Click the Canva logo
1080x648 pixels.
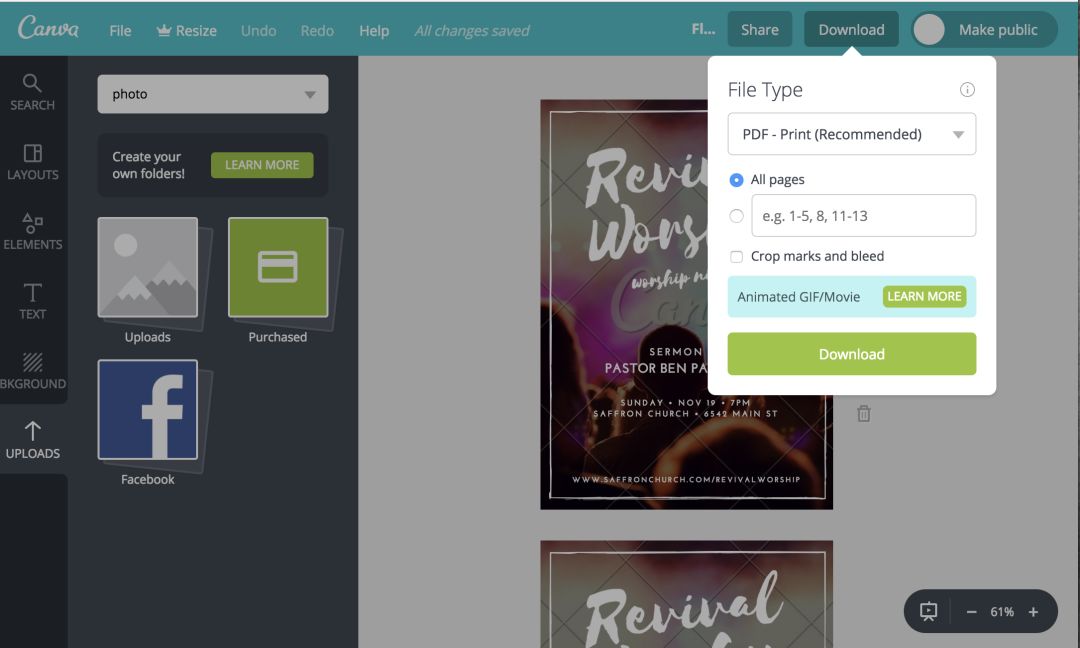point(48,28)
